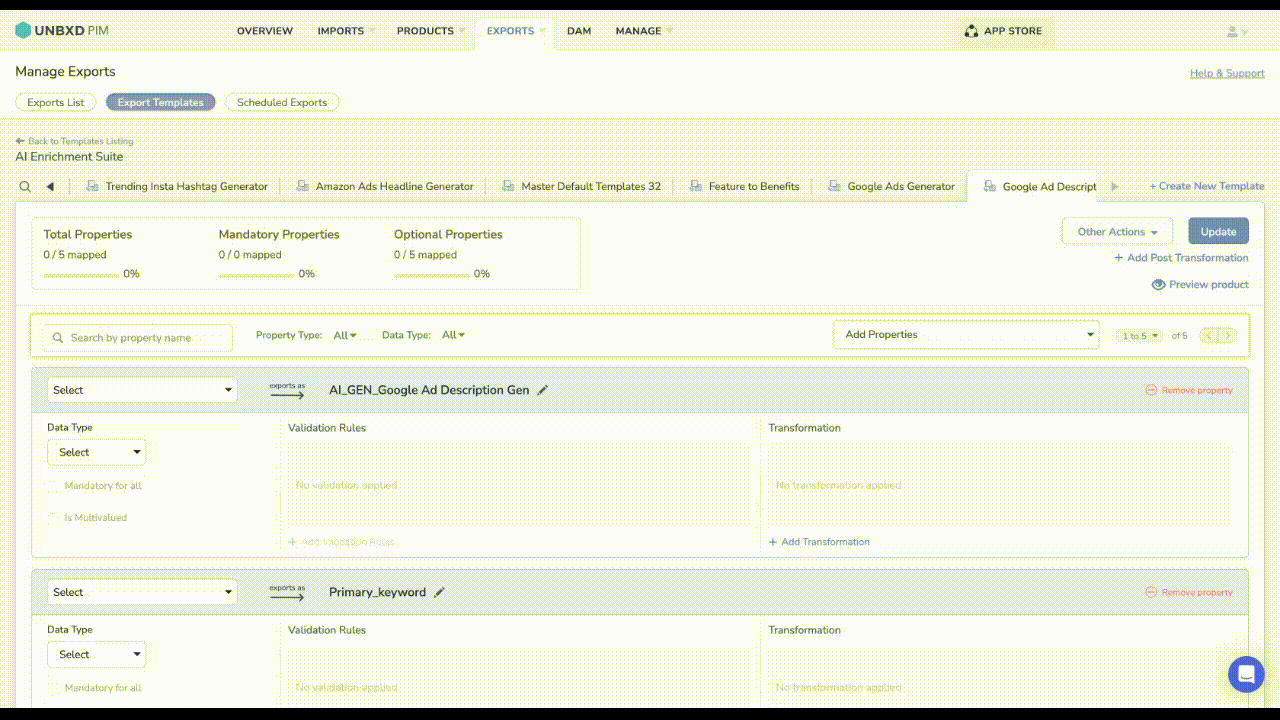
Task: Click the Update button
Action: pyautogui.click(x=1218, y=232)
